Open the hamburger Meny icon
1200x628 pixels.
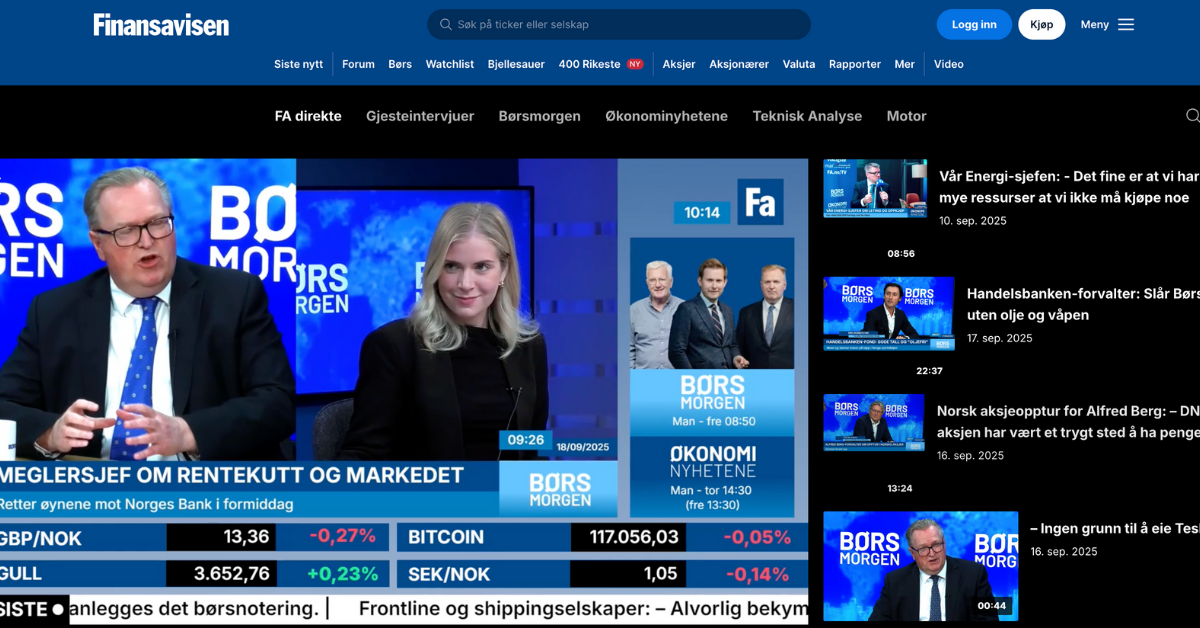(x=1126, y=25)
